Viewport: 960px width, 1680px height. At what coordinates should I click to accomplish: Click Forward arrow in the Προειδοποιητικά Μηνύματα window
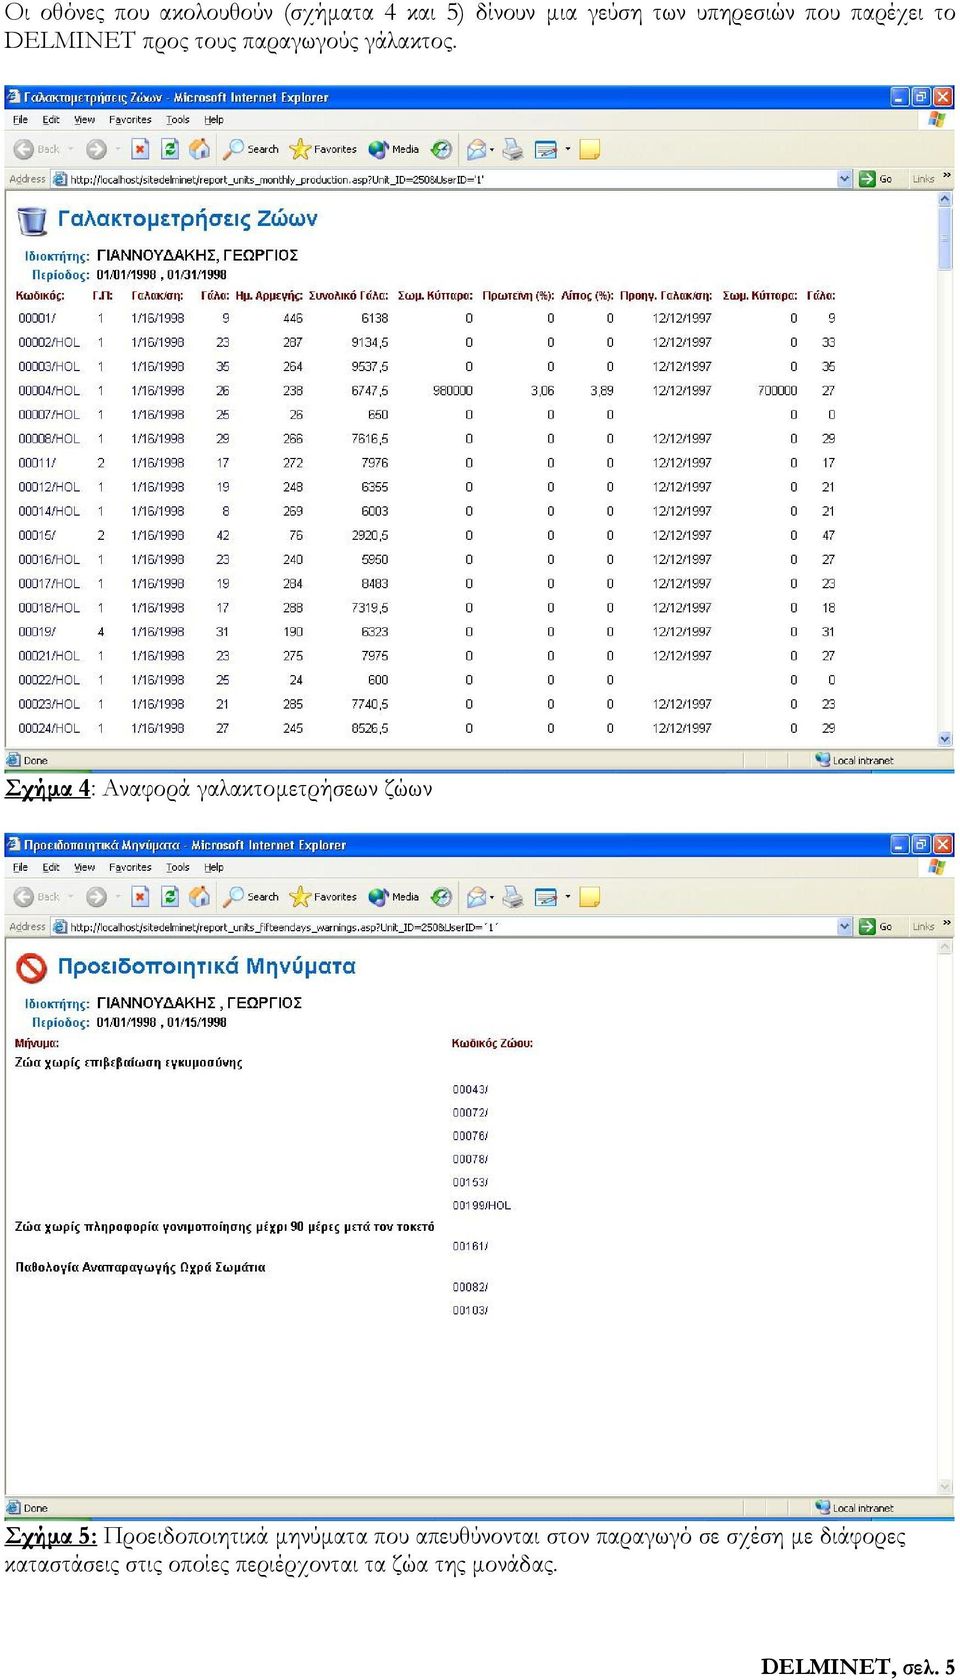coord(96,897)
